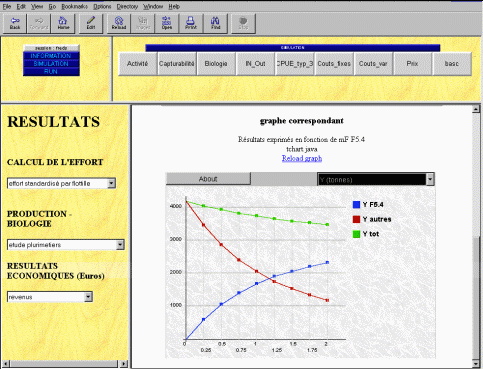Click the Find binoculars icon

pyautogui.click(x=215, y=23)
